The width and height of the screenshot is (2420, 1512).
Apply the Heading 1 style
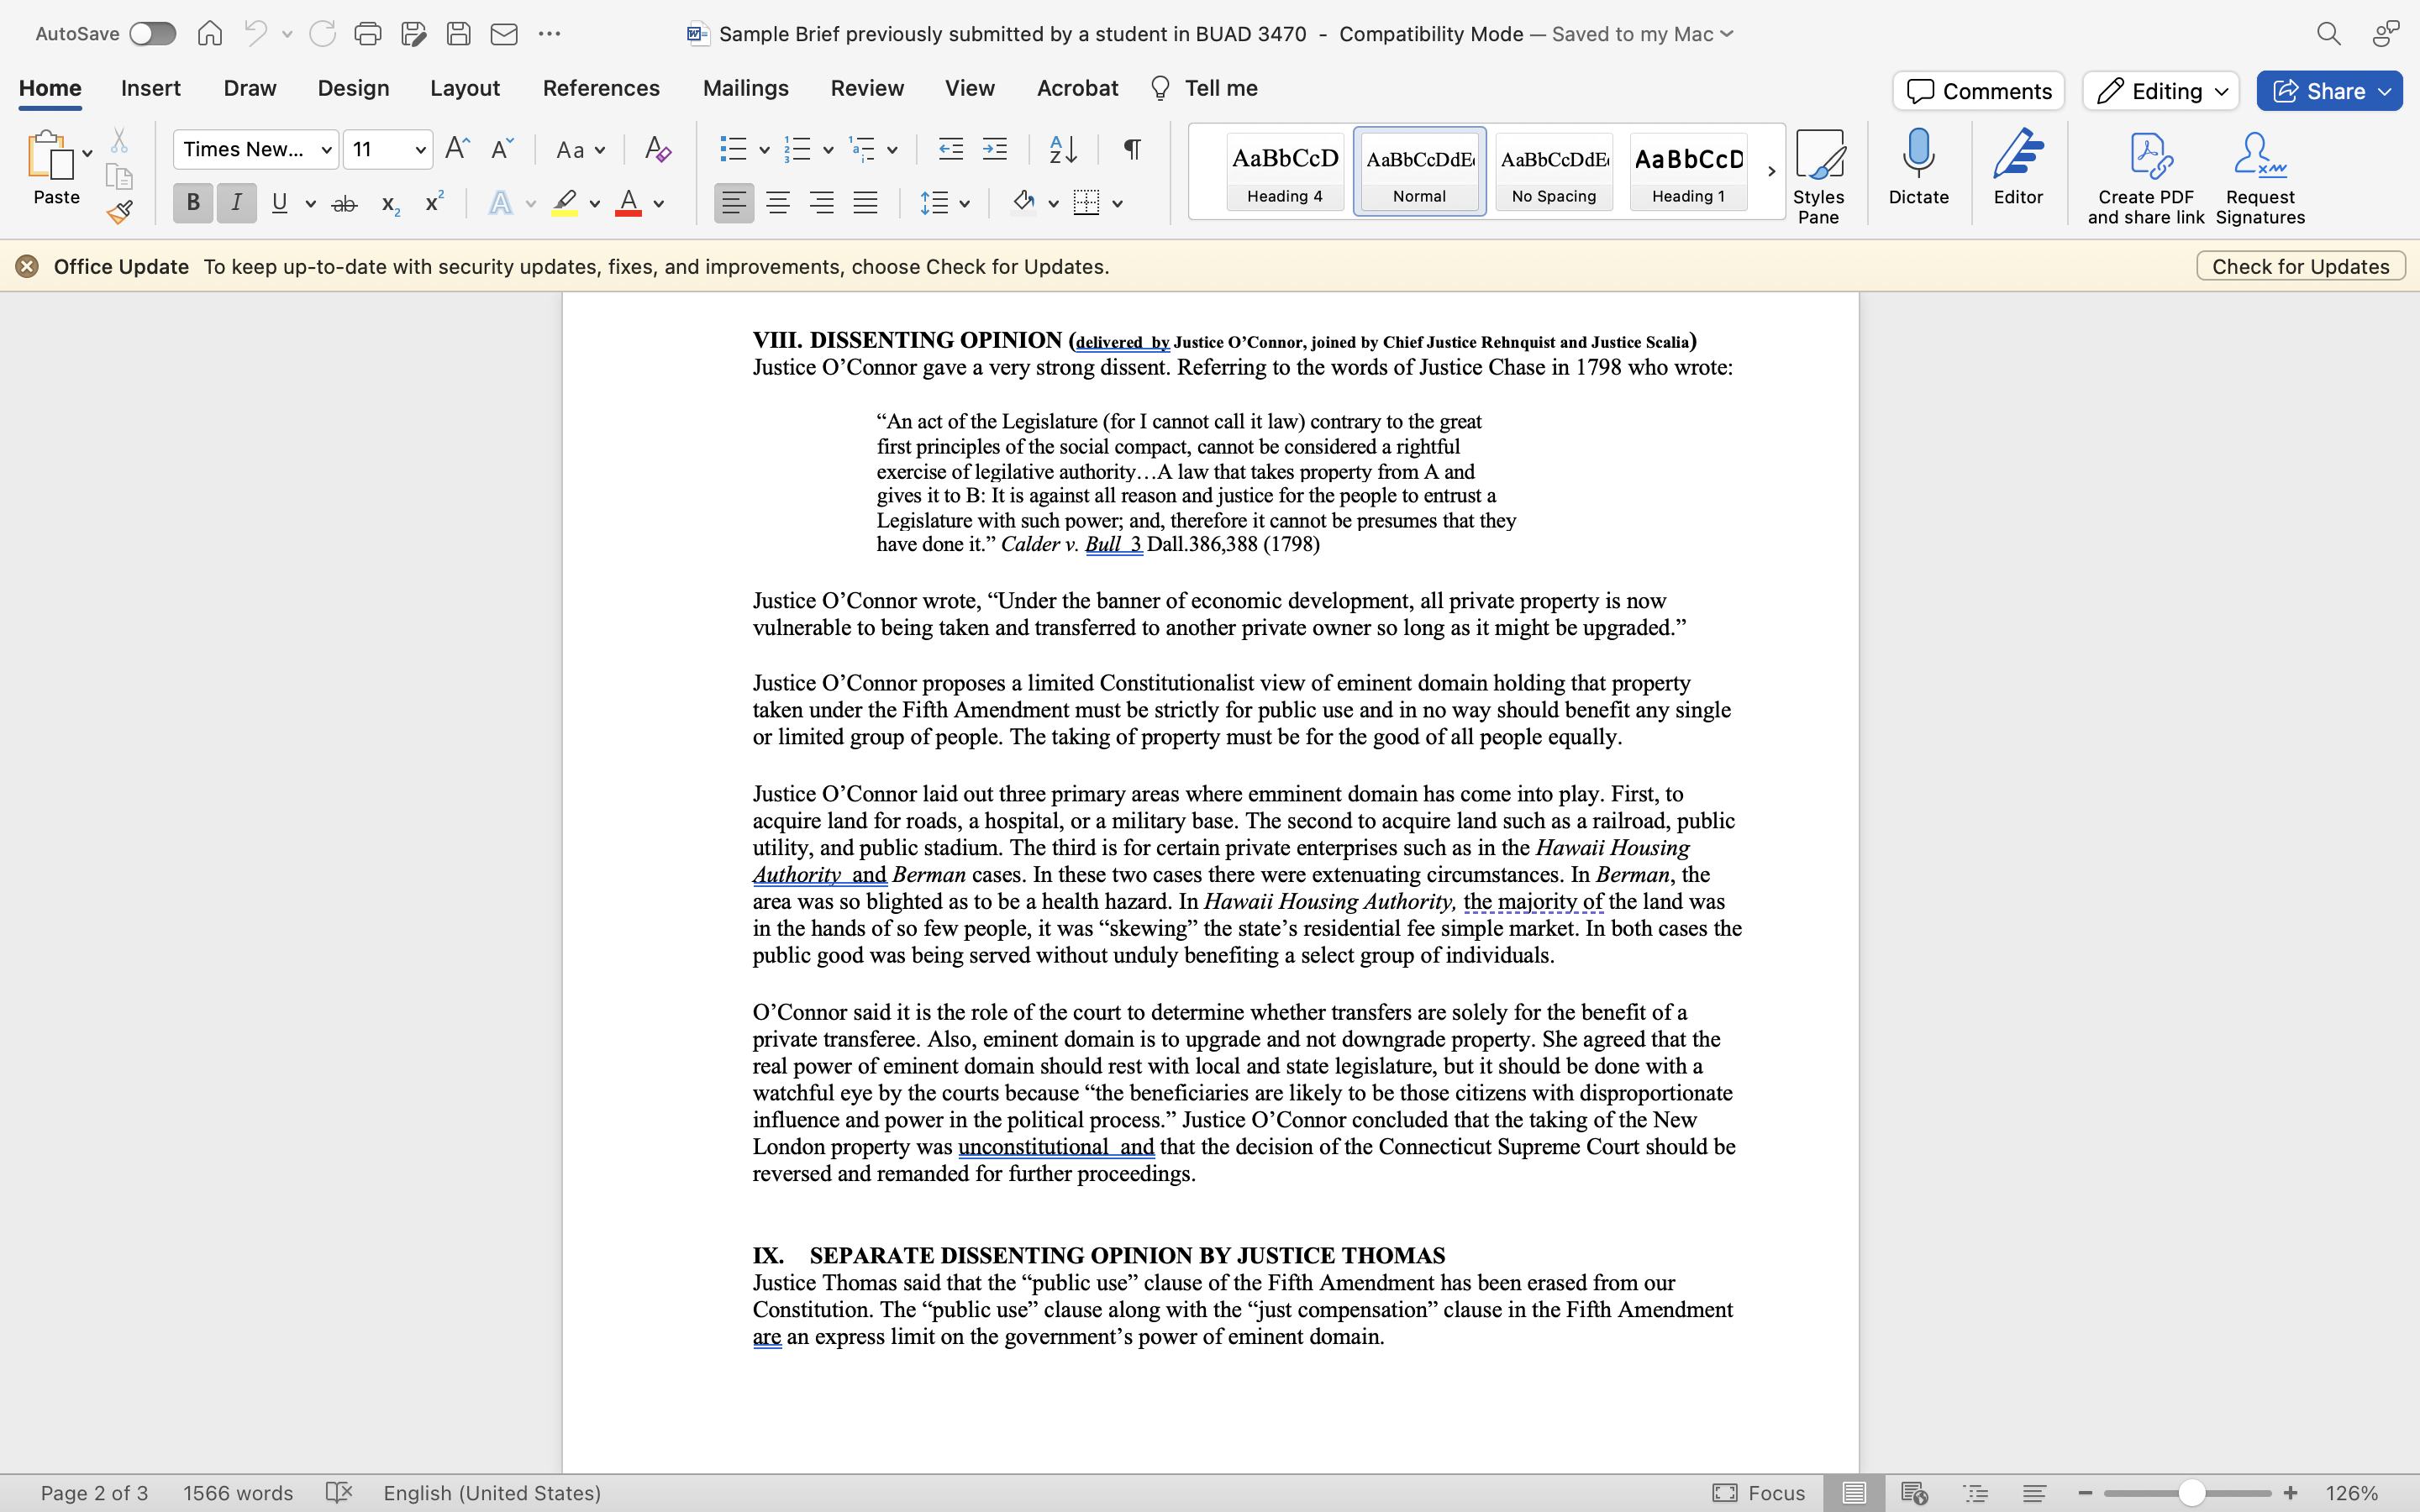pos(1687,171)
